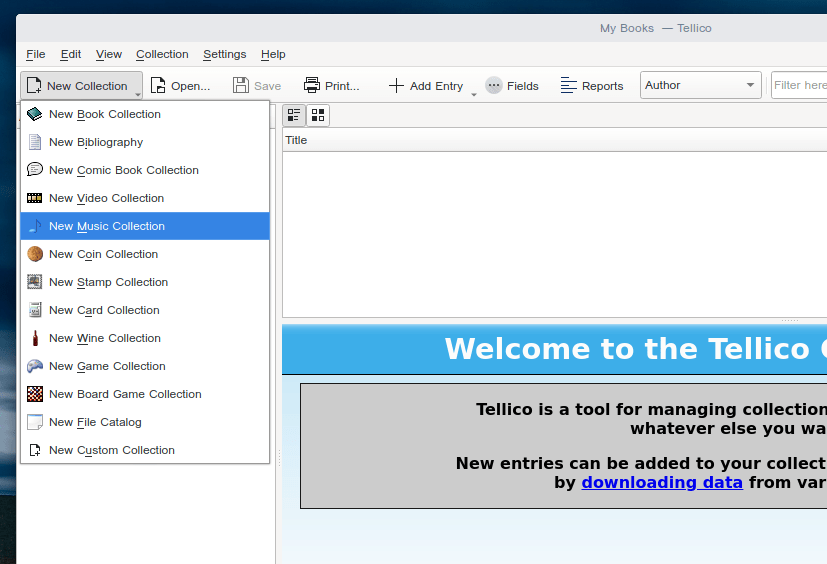Click the printer icon in the toolbar
The height and width of the screenshot is (564, 827).
[x=312, y=85]
